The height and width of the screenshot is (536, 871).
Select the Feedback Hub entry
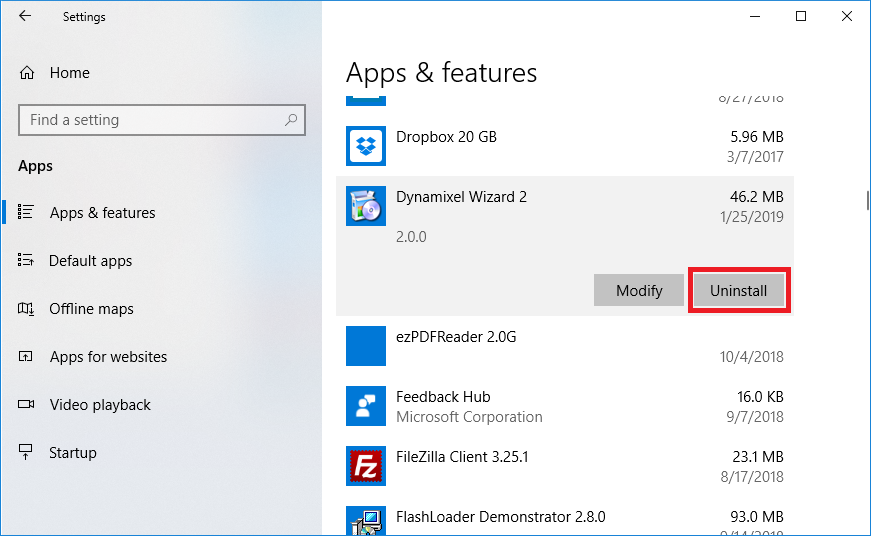(564, 406)
